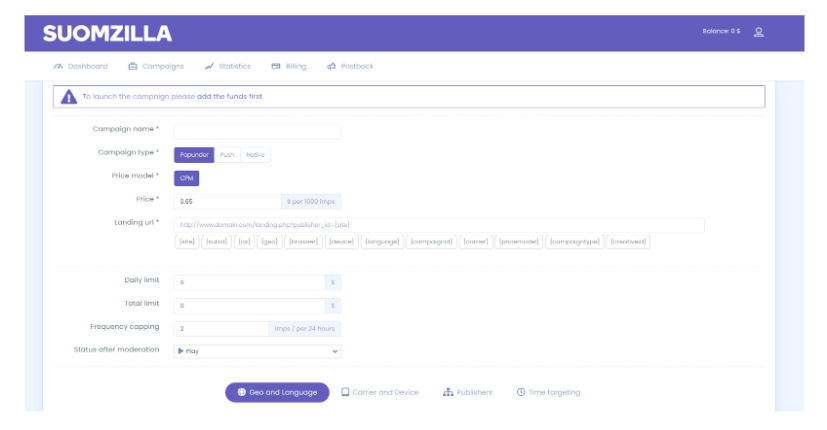Insert the {carrier} macro tag

pos(476,242)
